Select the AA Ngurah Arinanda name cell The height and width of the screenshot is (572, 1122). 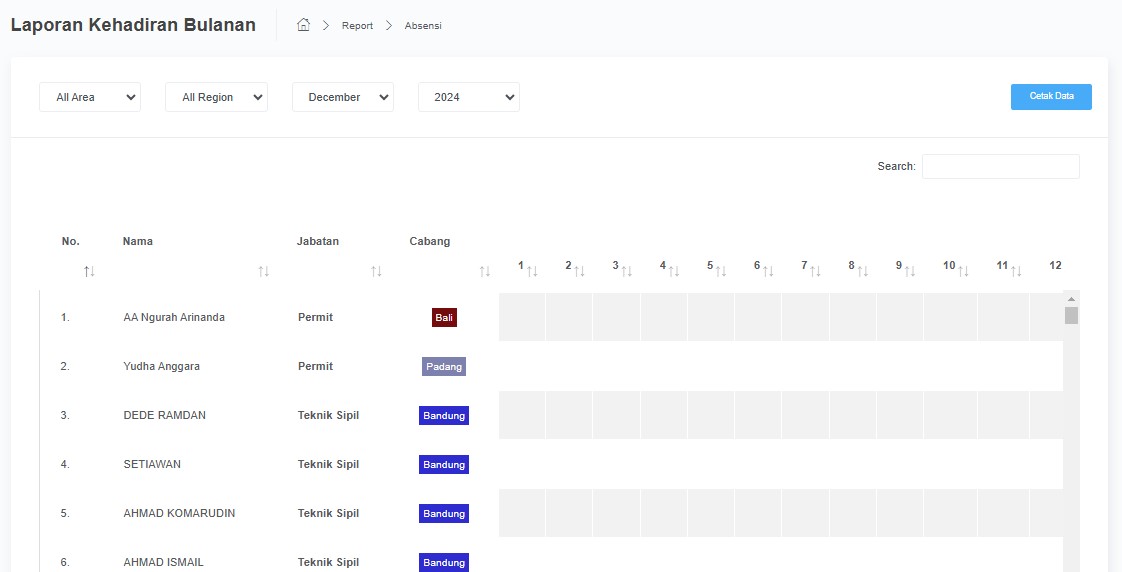174,317
